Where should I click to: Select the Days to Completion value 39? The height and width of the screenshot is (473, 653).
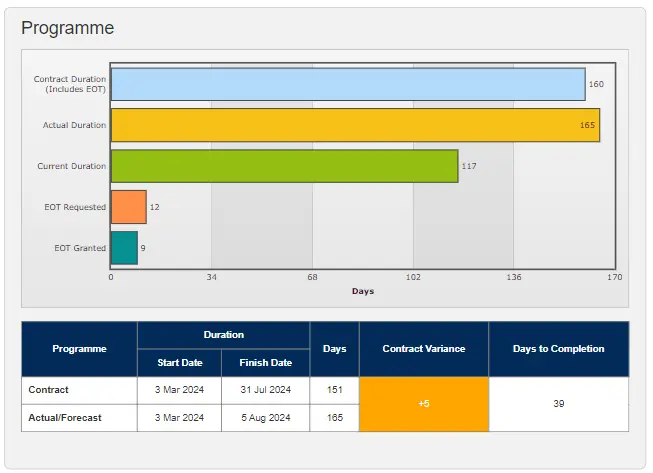tap(558, 404)
